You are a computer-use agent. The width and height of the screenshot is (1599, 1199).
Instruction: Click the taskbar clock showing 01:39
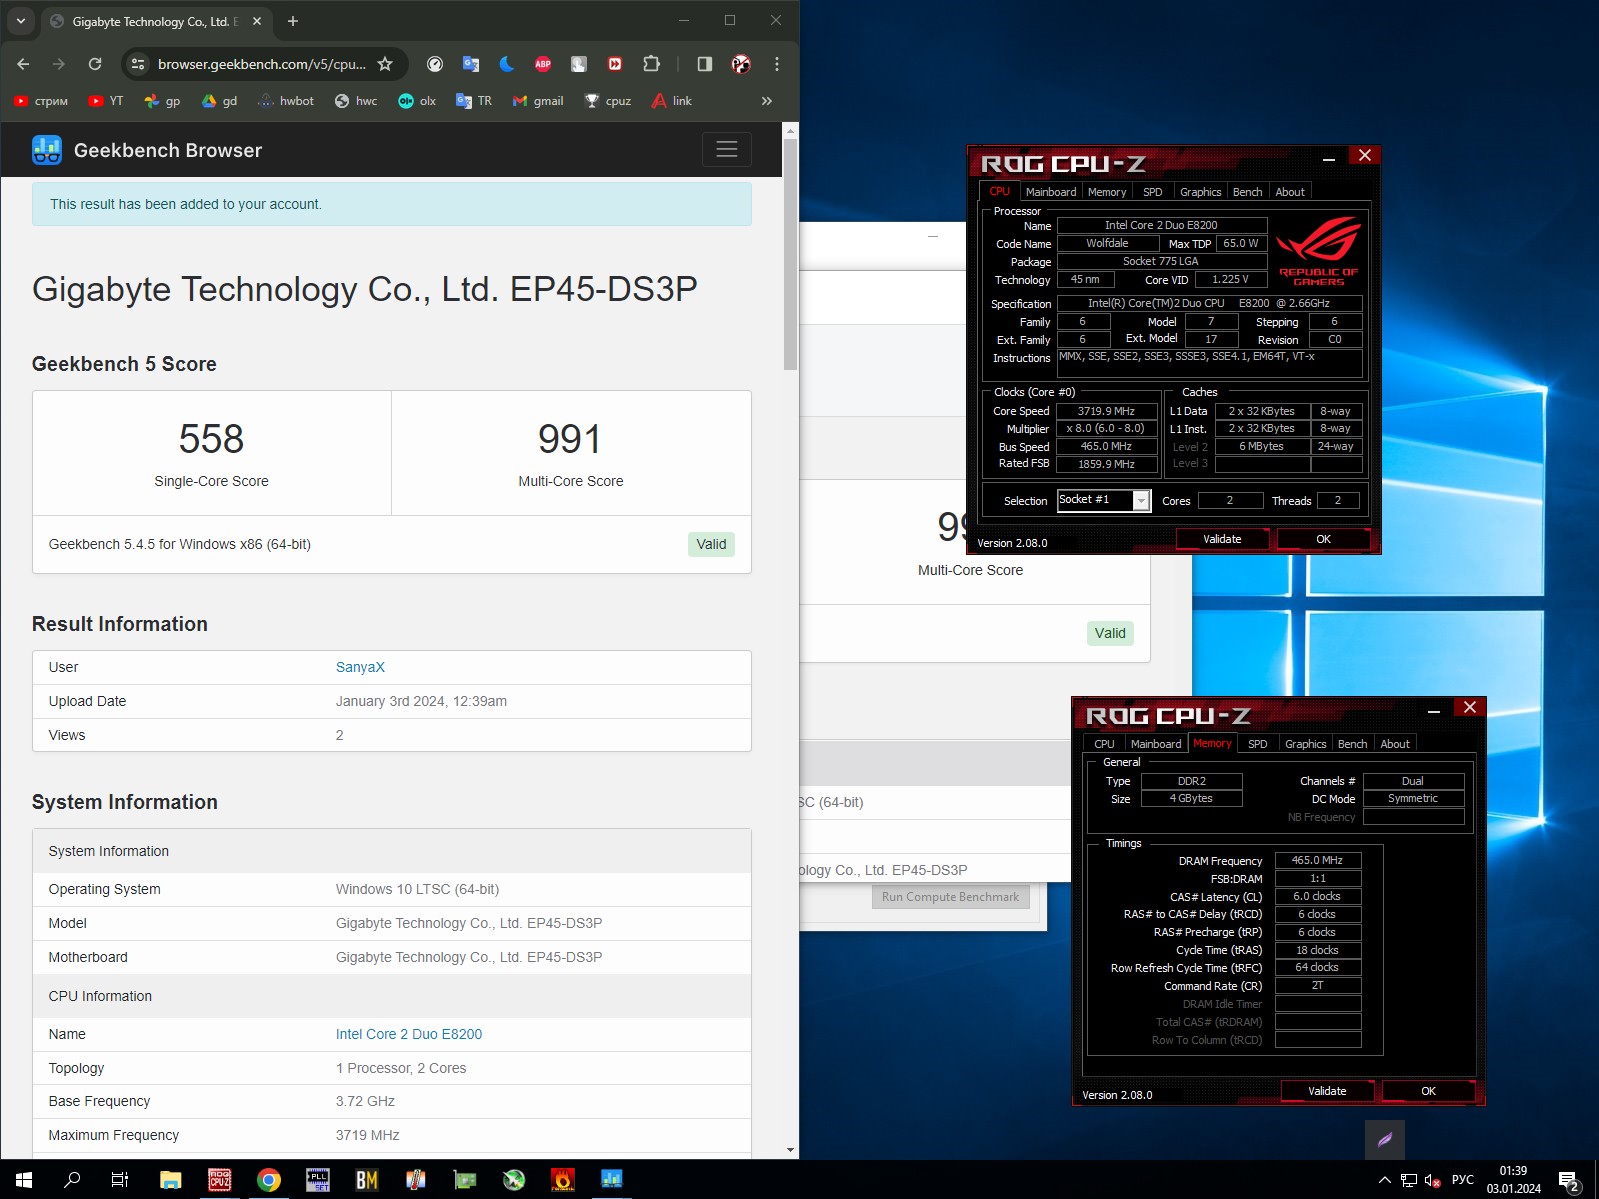pyautogui.click(x=1513, y=1180)
